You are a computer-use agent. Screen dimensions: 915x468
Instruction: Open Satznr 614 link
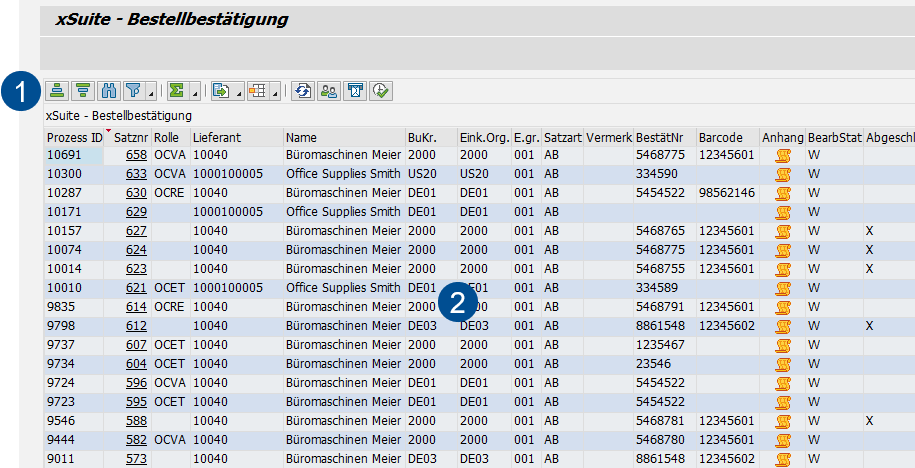(x=136, y=307)
